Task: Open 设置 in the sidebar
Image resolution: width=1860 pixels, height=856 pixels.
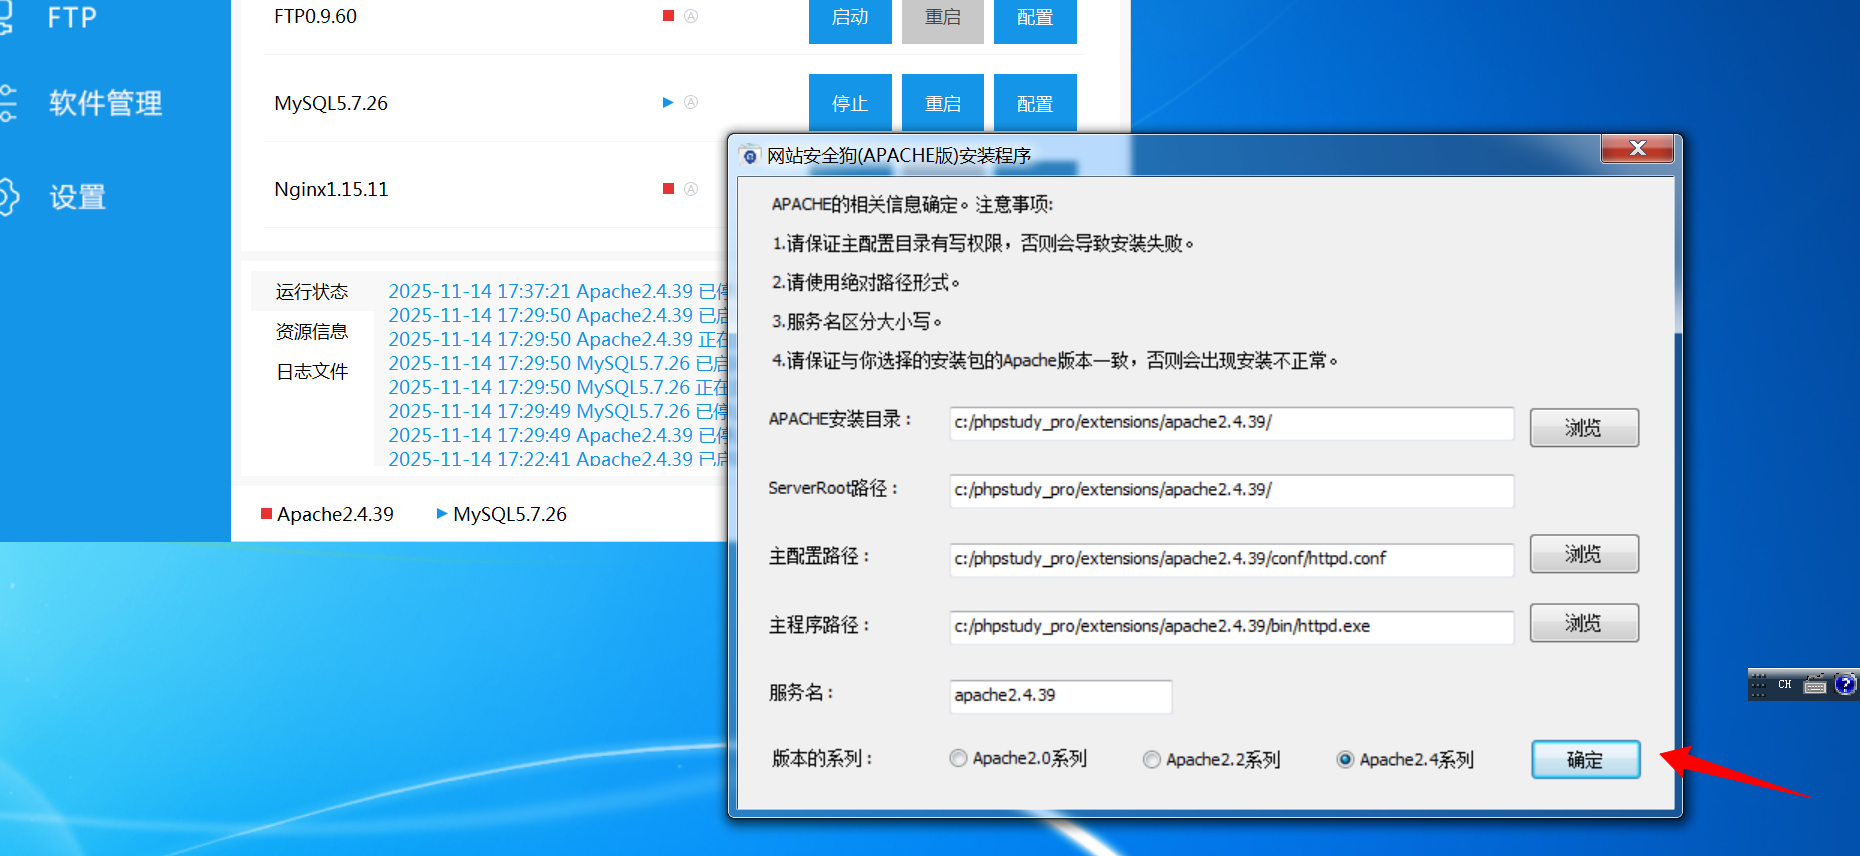Action: click(x=78, y=197)
